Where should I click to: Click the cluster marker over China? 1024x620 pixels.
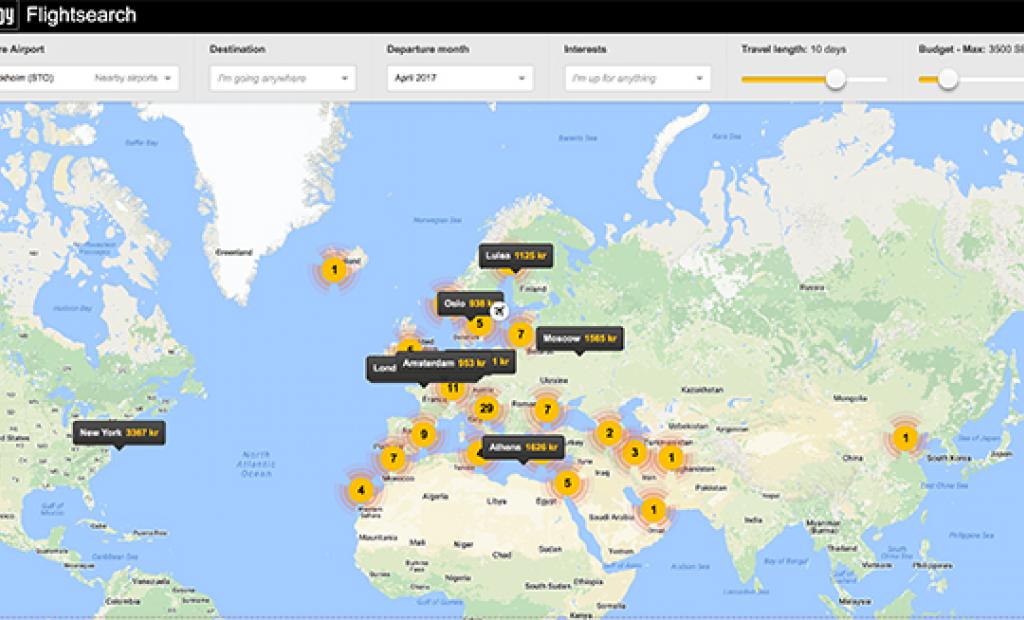[x=904, y=437]
